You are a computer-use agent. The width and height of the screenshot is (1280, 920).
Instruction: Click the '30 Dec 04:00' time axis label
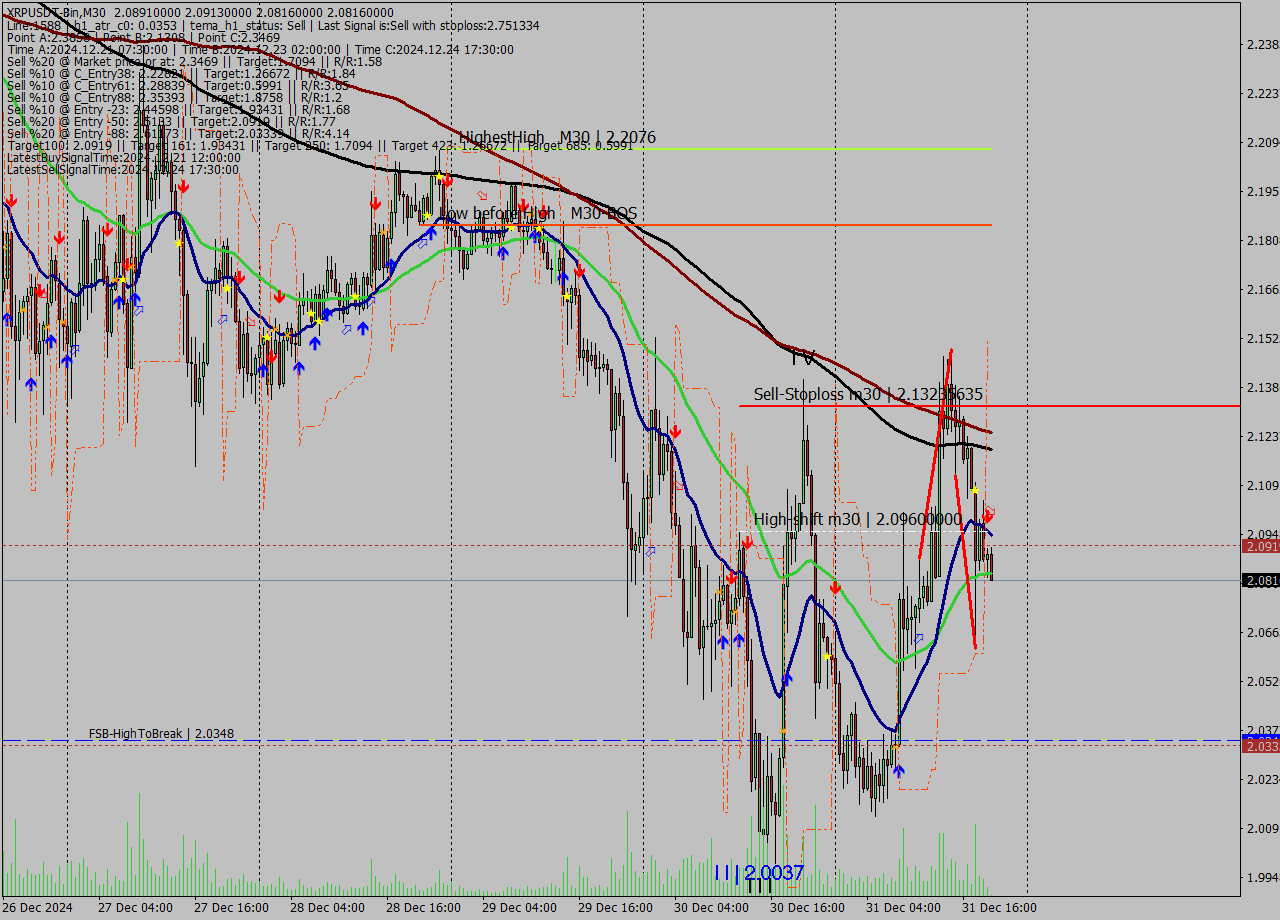tap(711, 908)
